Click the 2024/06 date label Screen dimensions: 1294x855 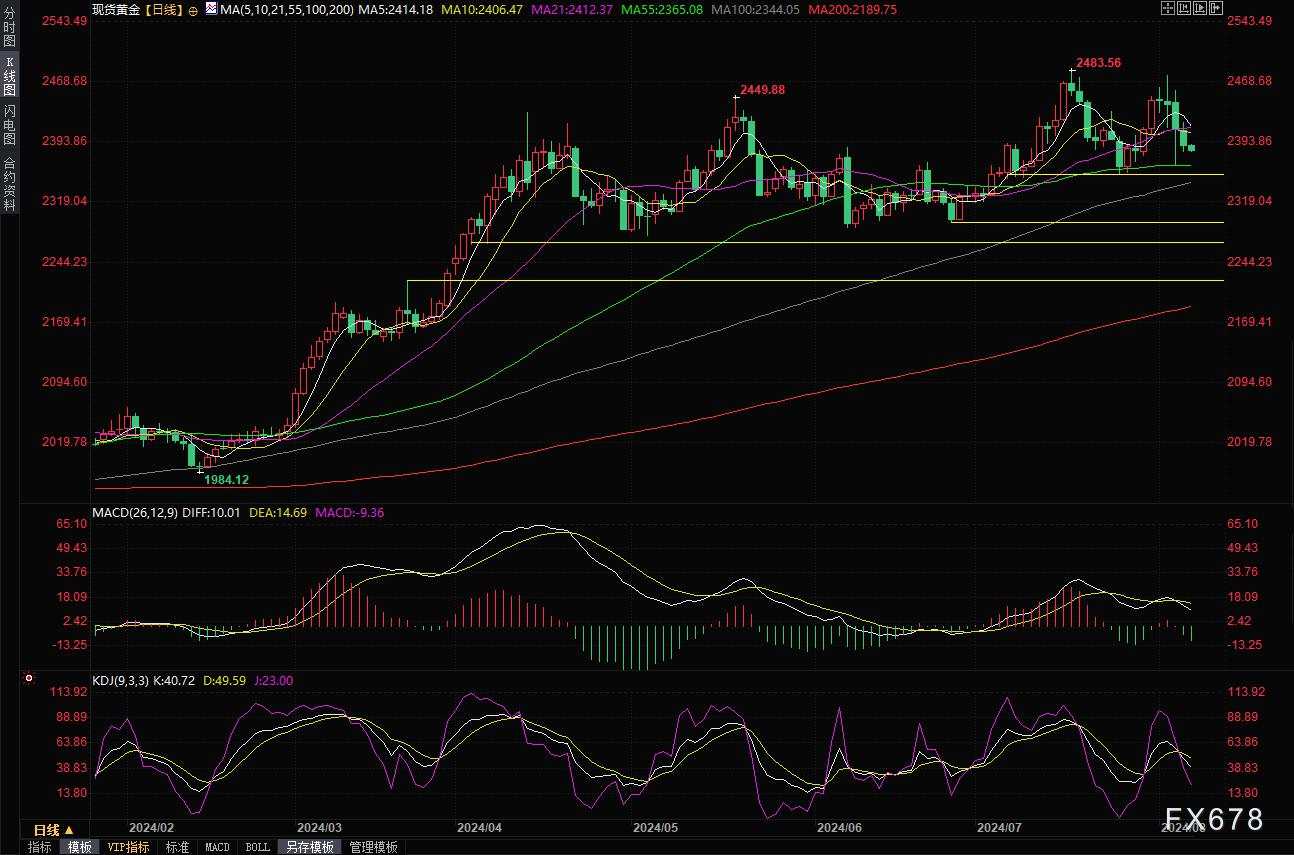839,828
